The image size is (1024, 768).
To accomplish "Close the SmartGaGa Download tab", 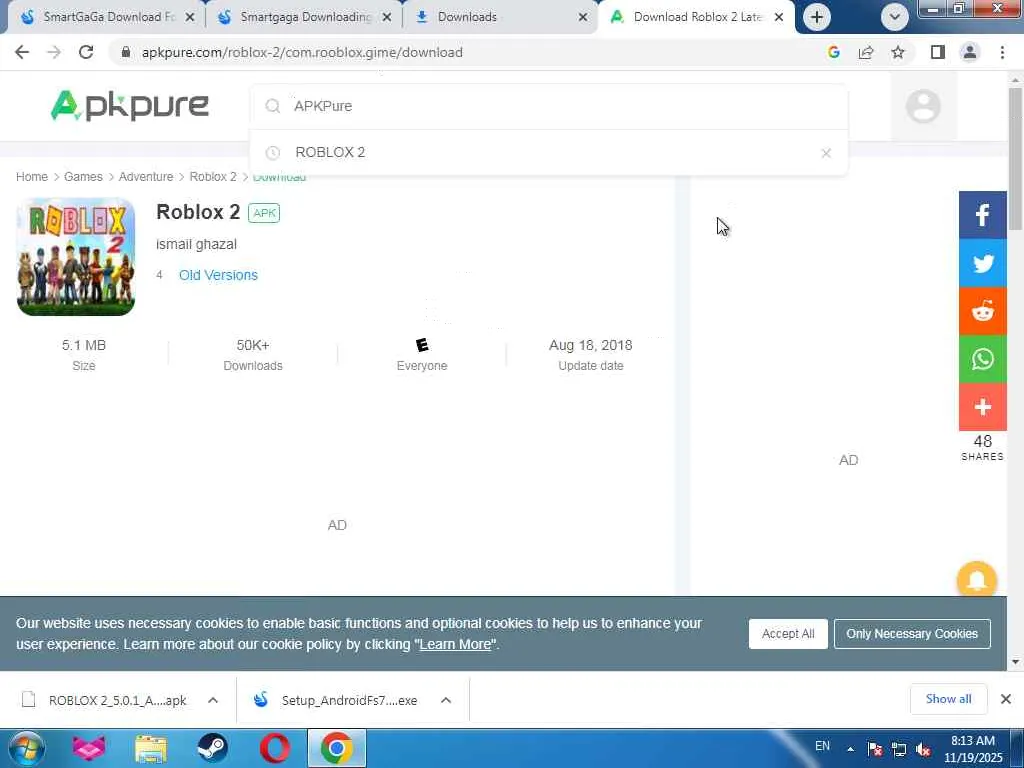I will tap(189, 17).
